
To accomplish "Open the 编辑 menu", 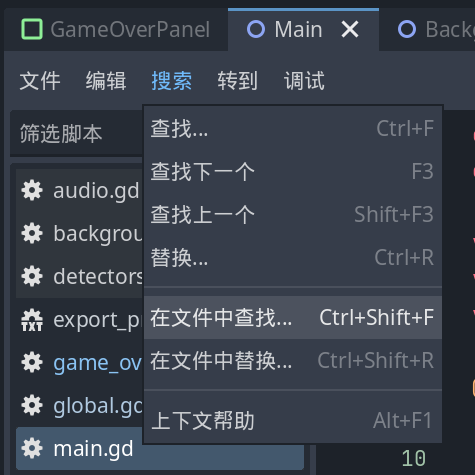I will pyautogui.click(x=106, y=81).
